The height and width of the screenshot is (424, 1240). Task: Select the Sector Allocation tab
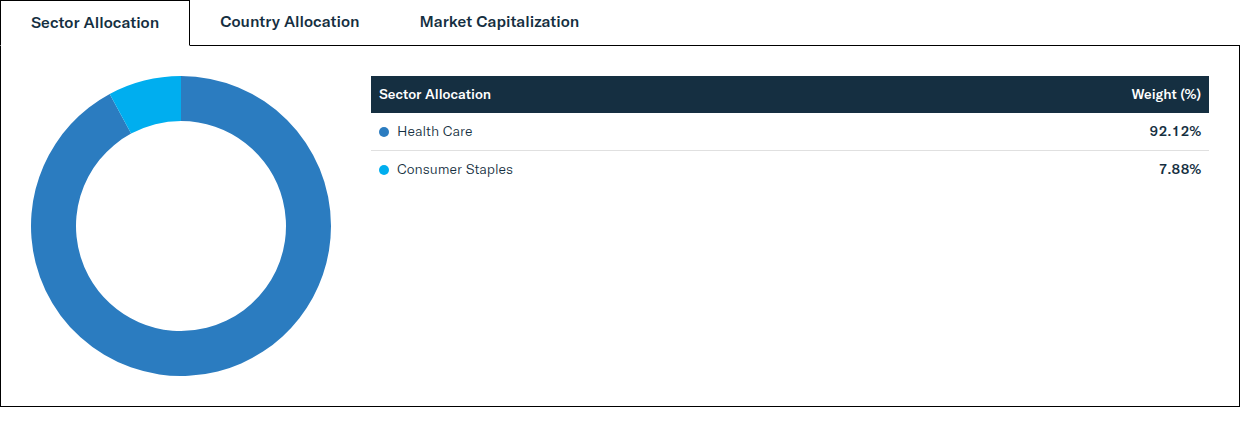coord(95,23)
